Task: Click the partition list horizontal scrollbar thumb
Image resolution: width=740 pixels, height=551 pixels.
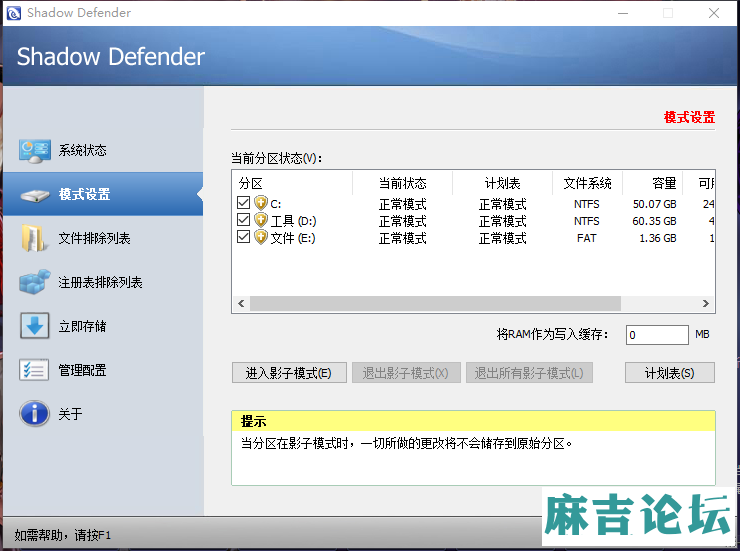Action: [435, 303]
